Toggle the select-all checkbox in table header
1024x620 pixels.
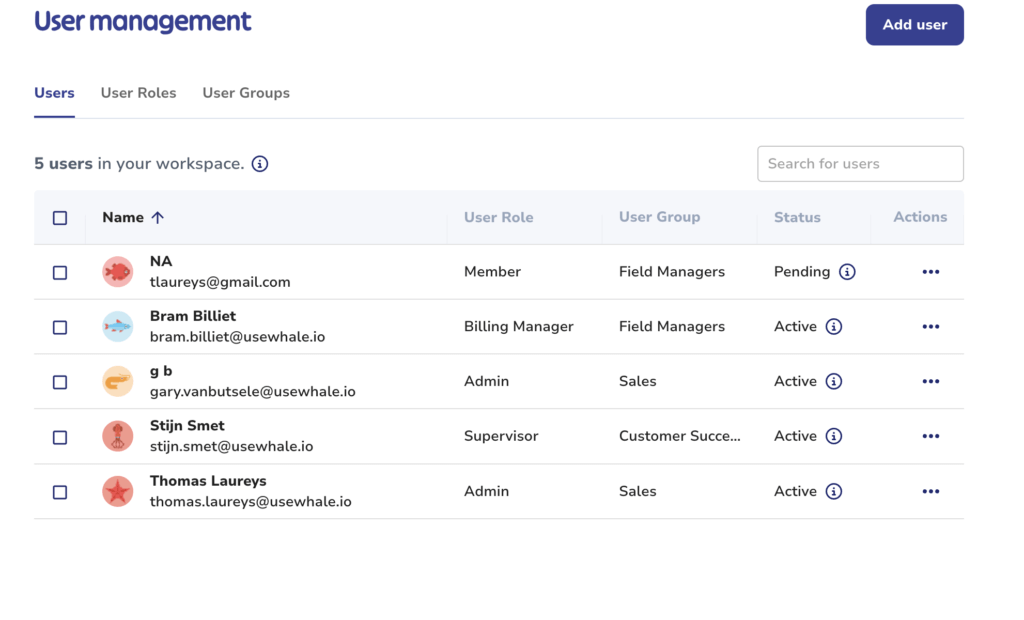point(60,218)
